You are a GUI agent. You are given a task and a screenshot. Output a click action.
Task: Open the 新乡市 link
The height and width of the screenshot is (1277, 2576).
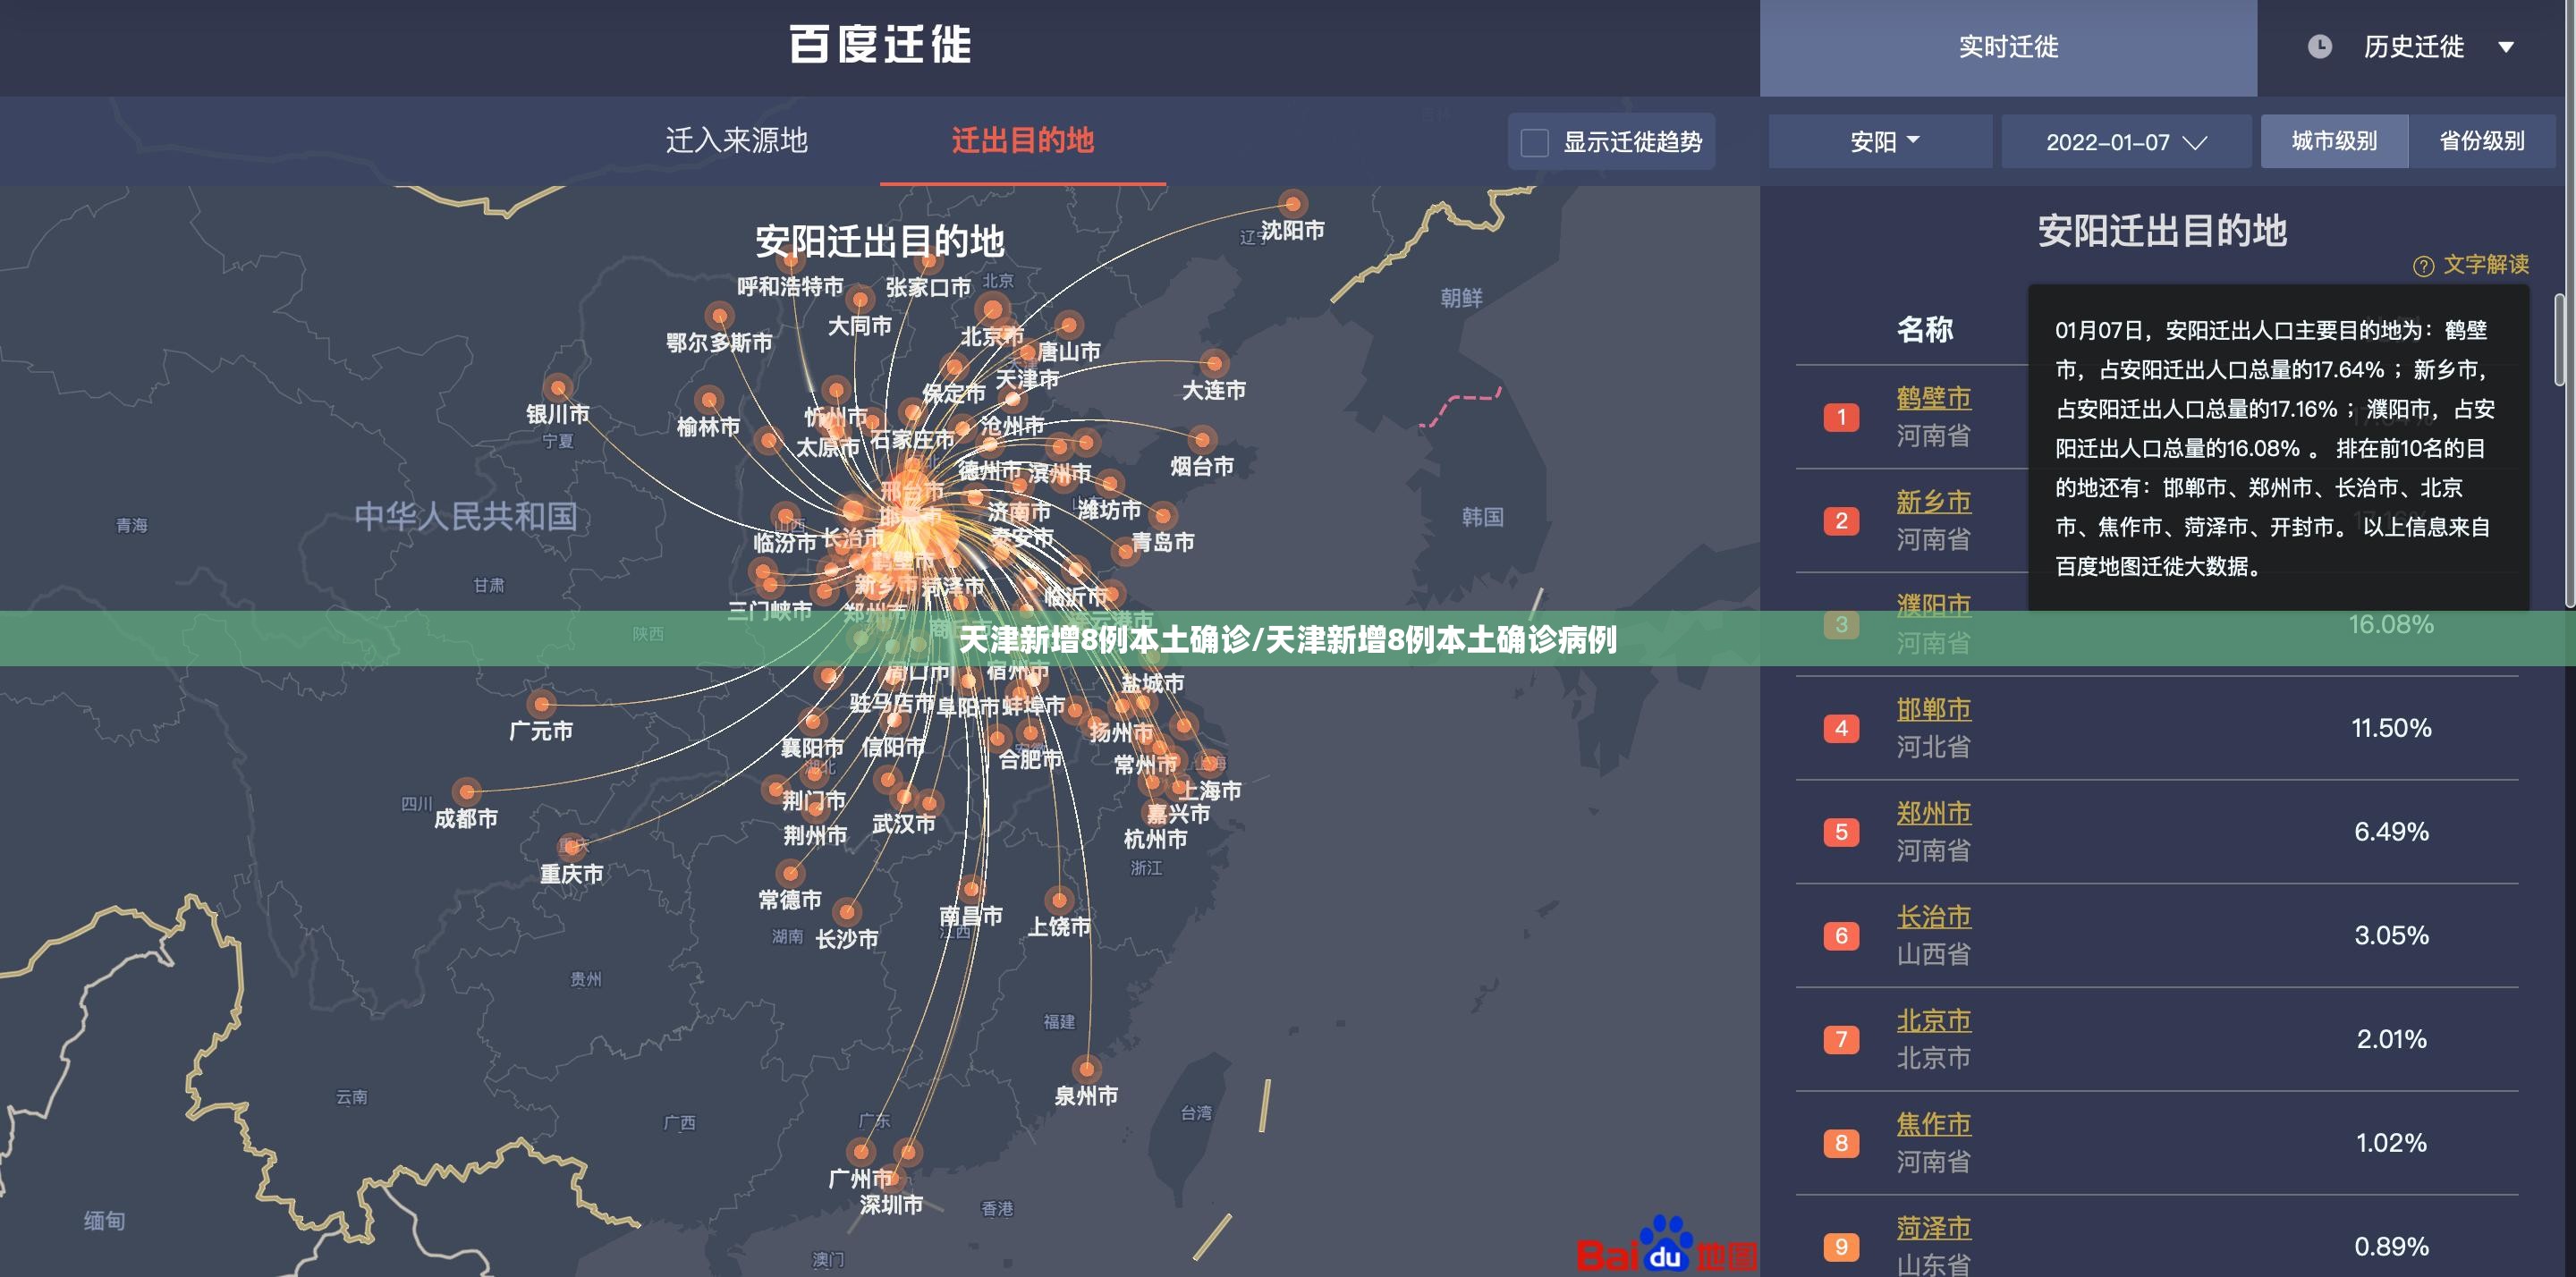point(1933,502)
